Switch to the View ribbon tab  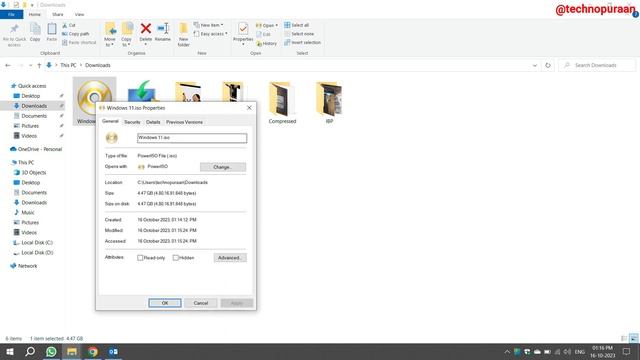coord(79,14)
